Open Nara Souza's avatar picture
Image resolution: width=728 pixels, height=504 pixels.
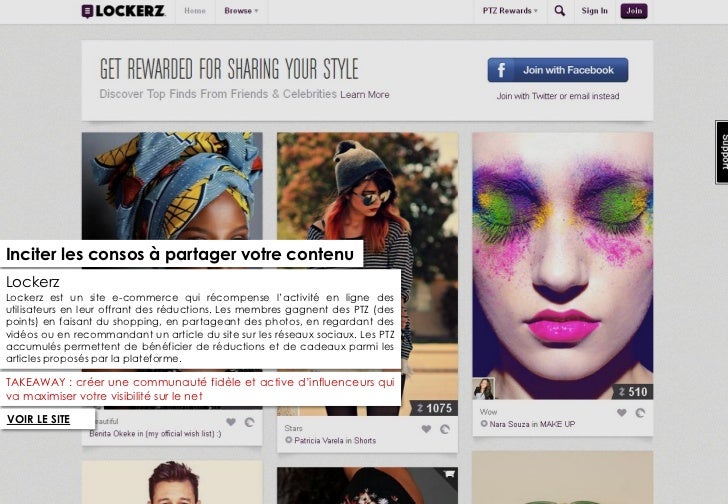[x=483, y=388]
